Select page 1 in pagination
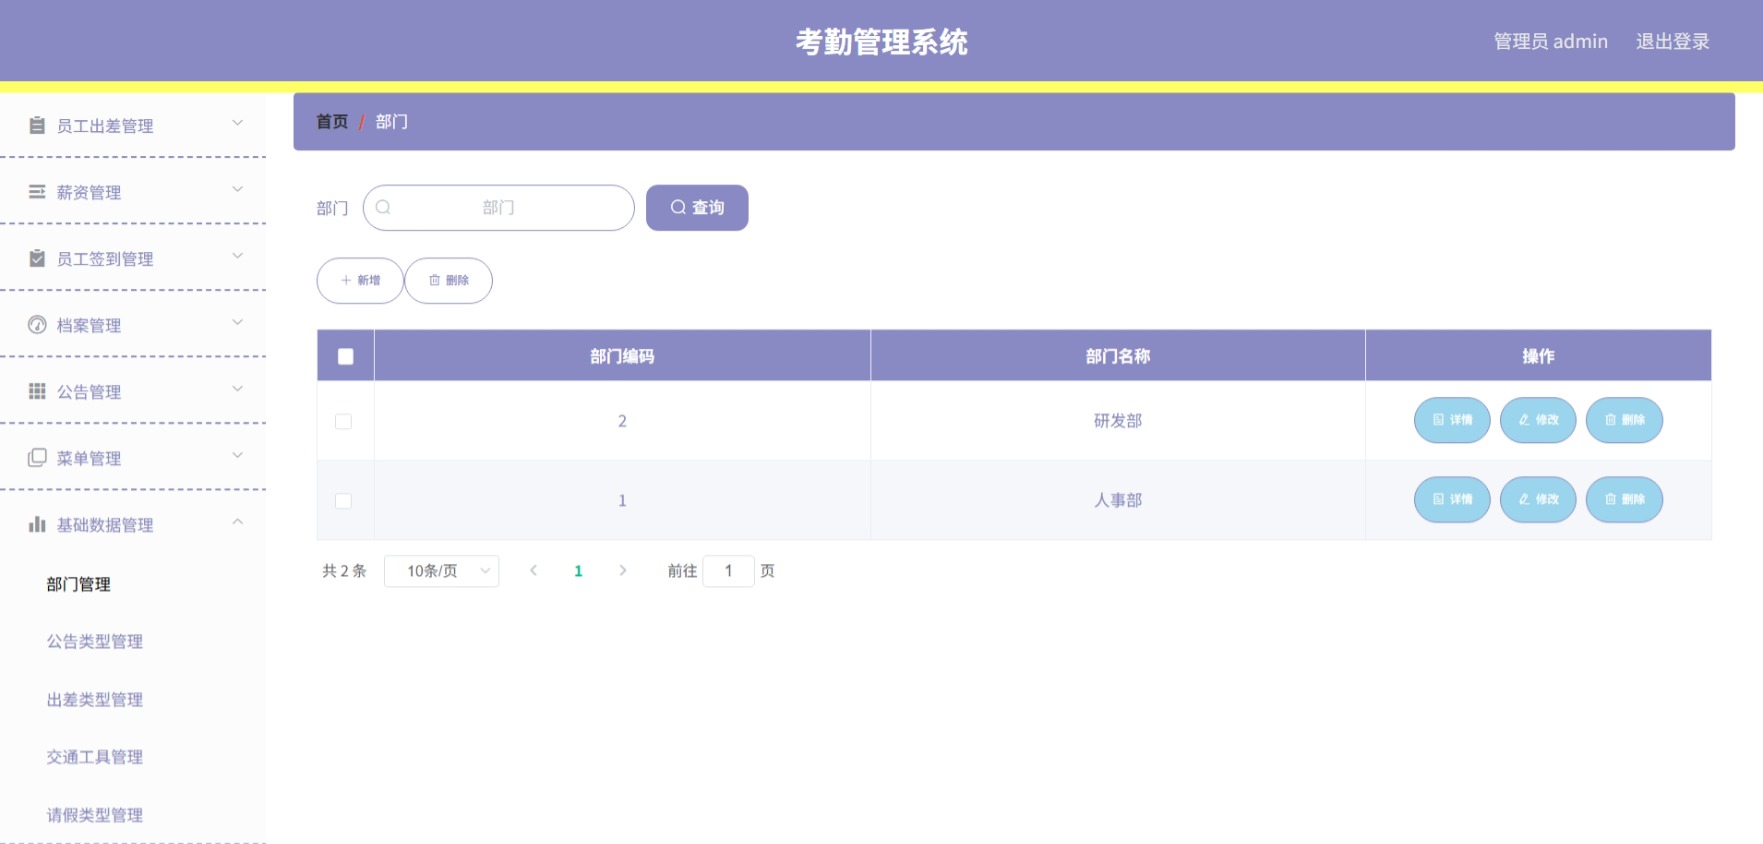 click(578, 571)
